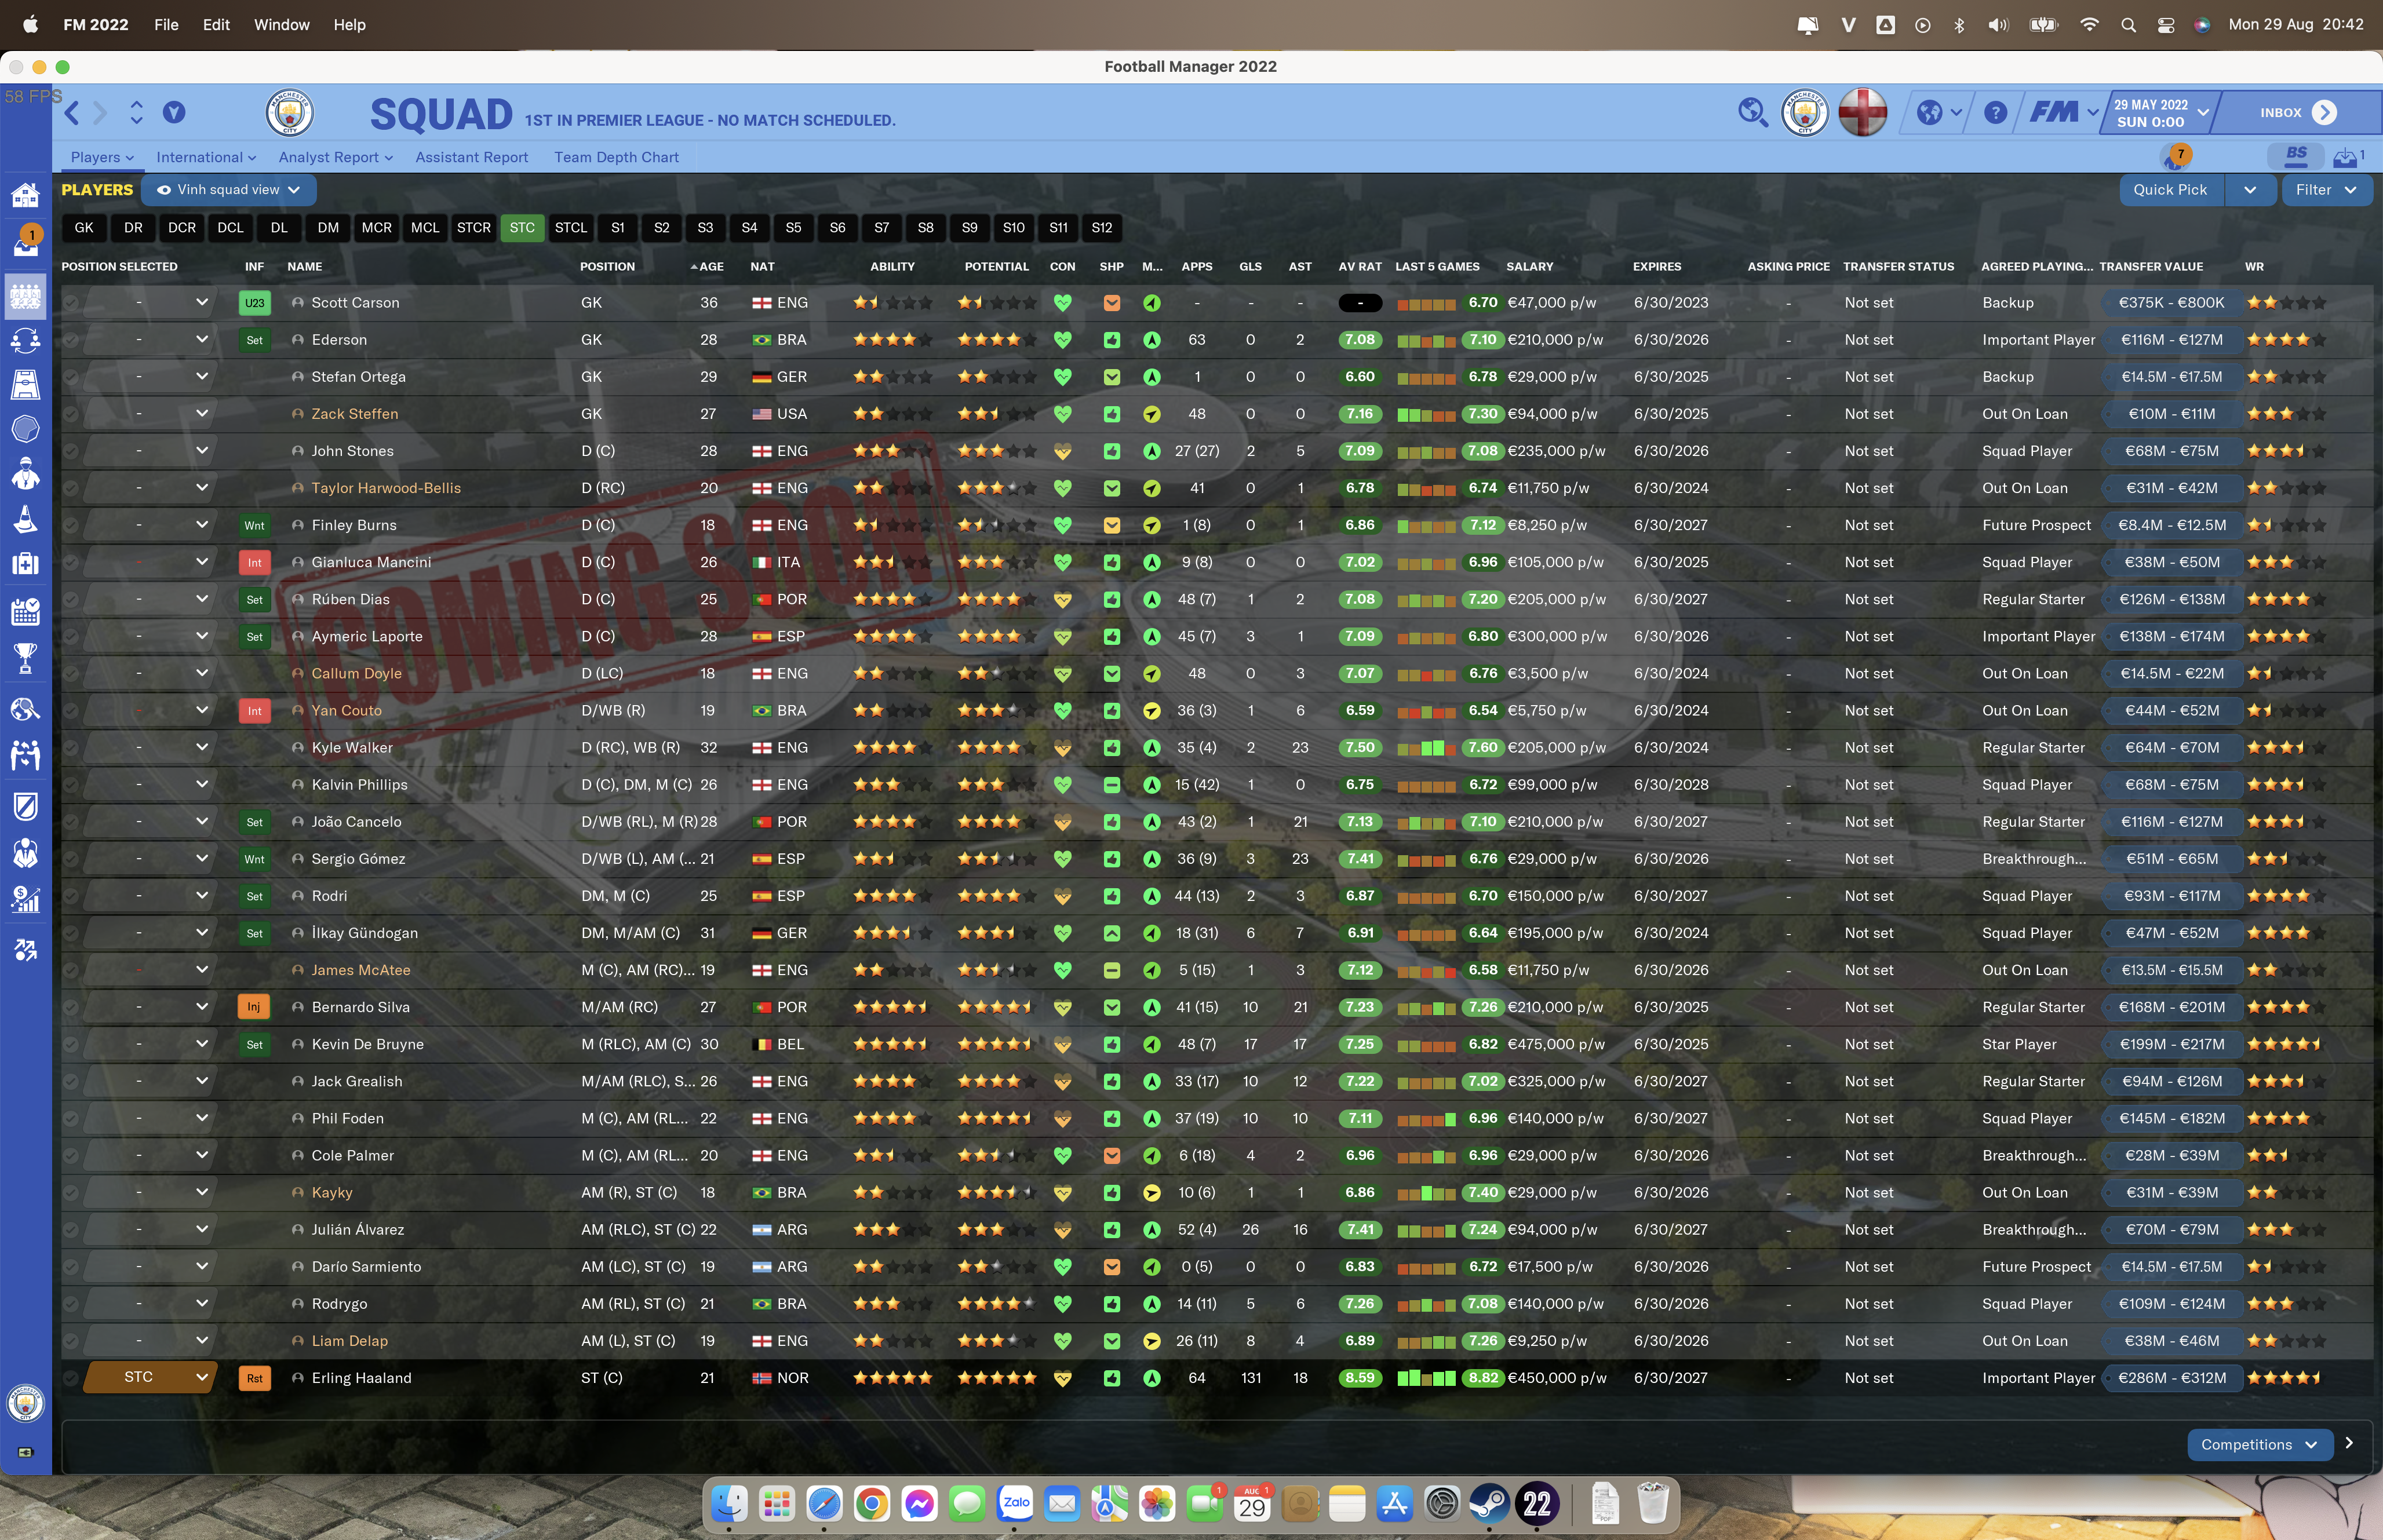Open the Inbox icon with notification badge

point(25,243)
